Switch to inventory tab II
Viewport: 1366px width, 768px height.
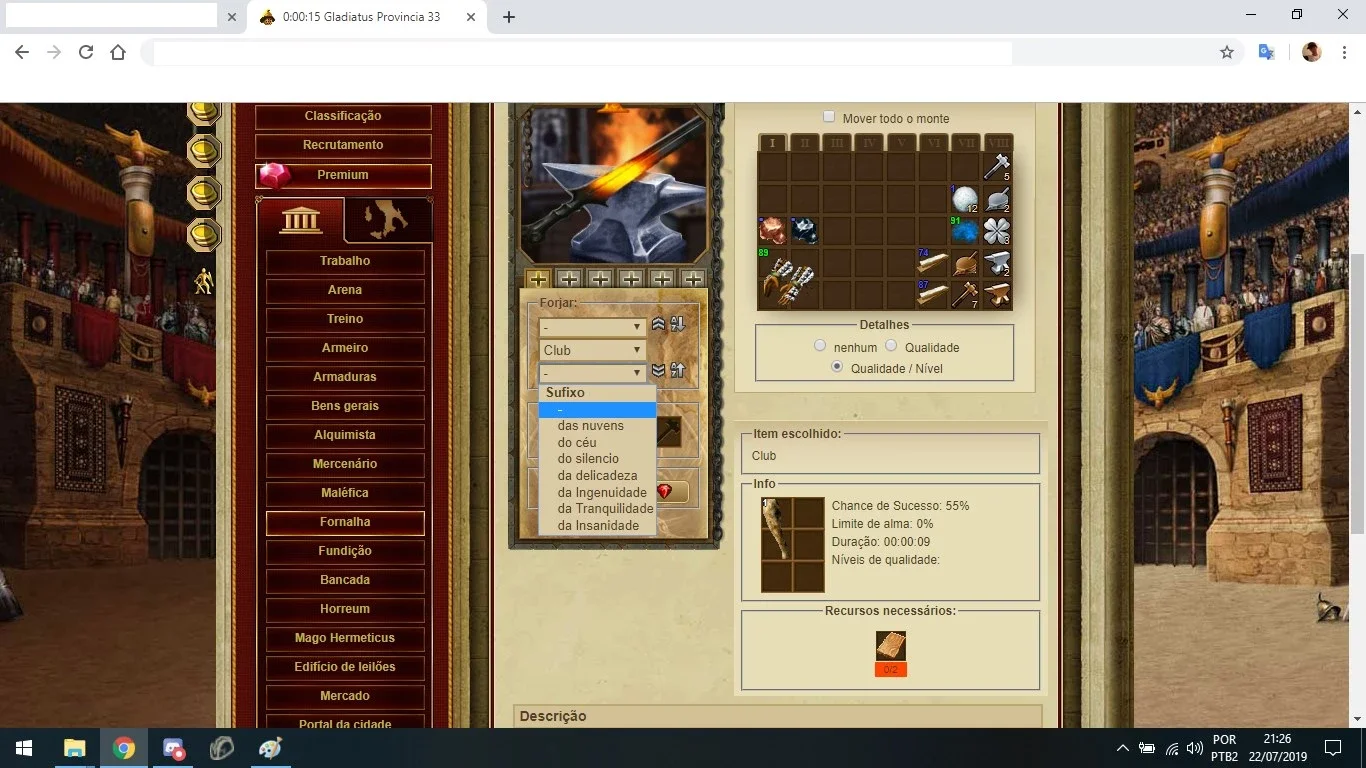coord(804,143)
